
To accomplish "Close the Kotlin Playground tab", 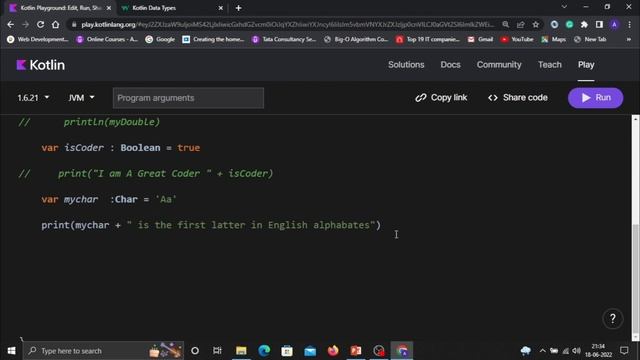I will point(109,8).
